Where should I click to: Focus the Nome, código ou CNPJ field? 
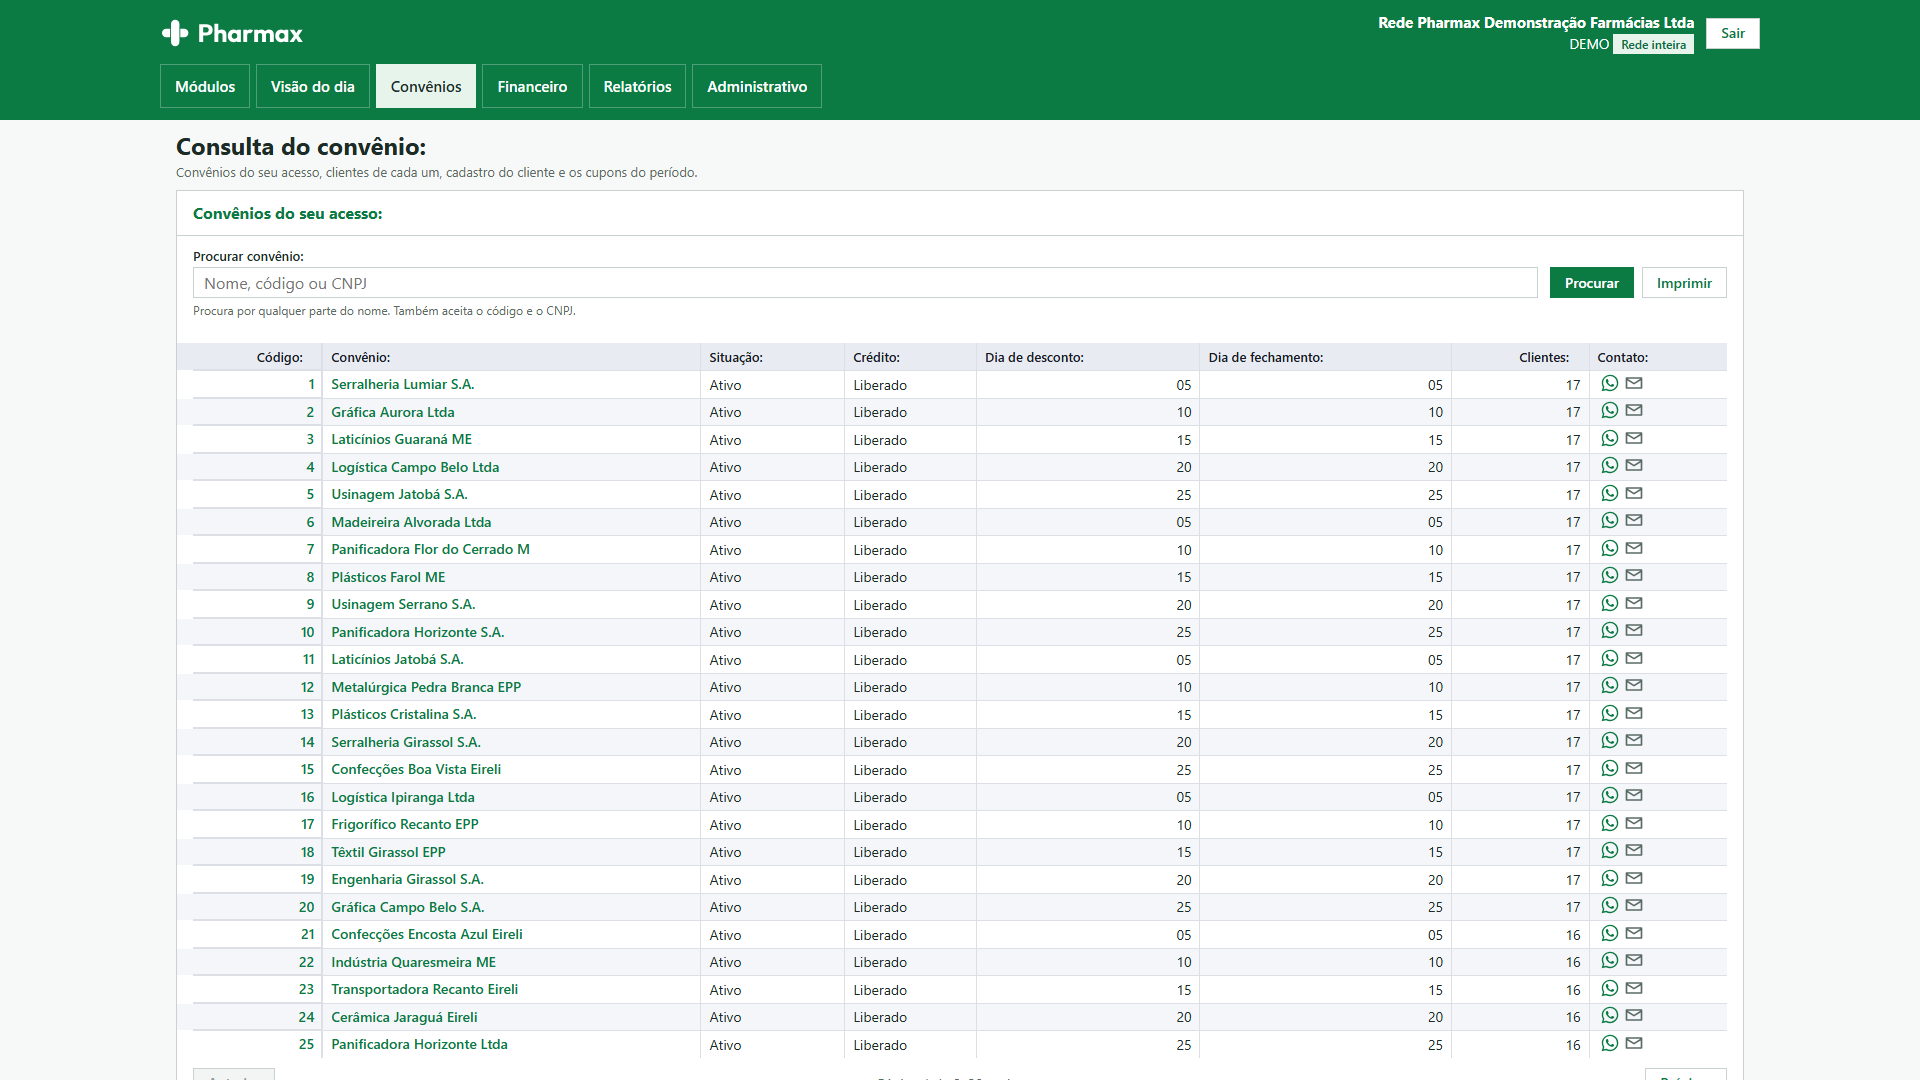(x=865, y=283)
